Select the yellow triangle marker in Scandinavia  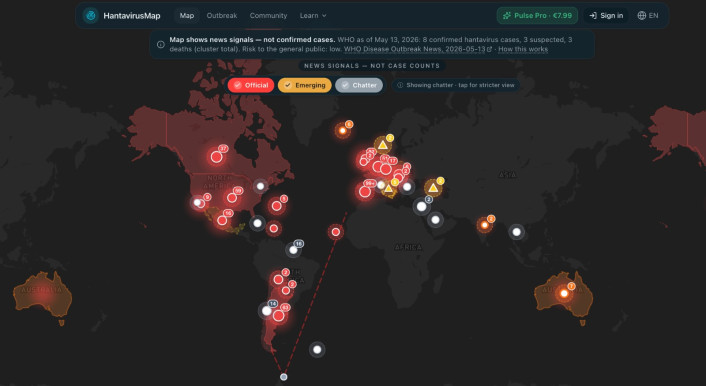click(x=383, y=145)
